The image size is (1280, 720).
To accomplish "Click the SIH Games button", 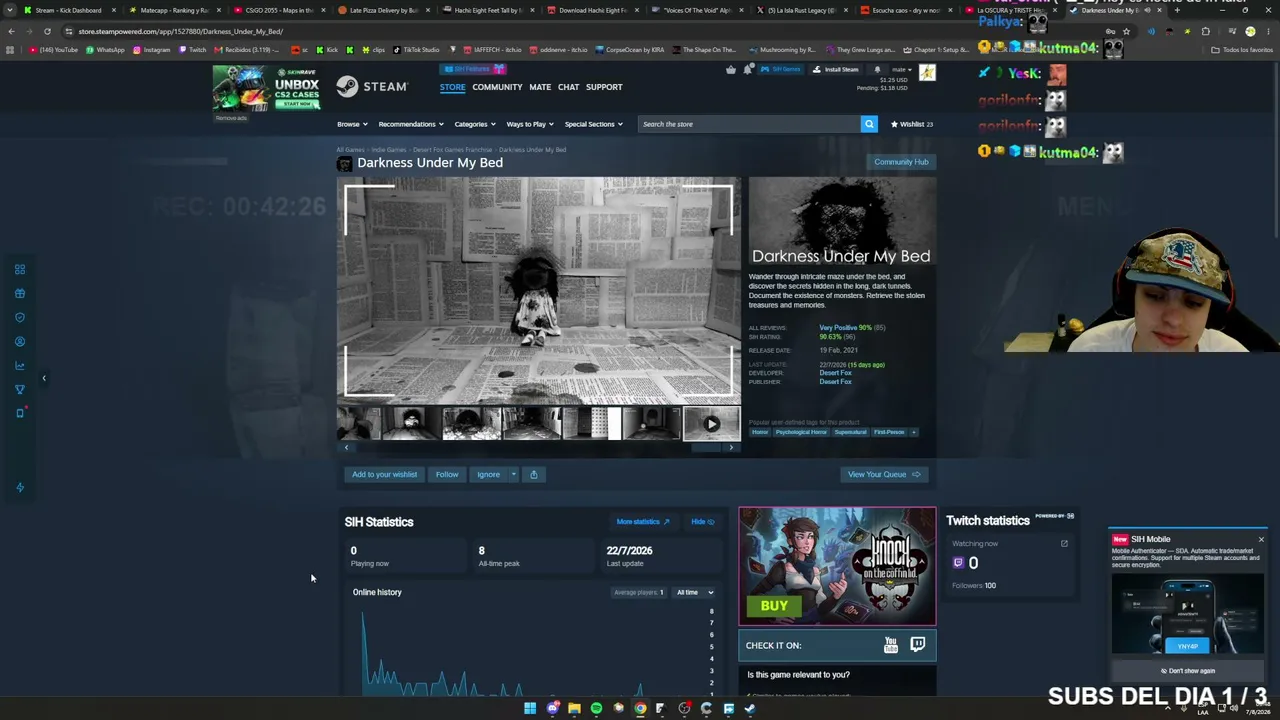I will (x=781, y=69).
